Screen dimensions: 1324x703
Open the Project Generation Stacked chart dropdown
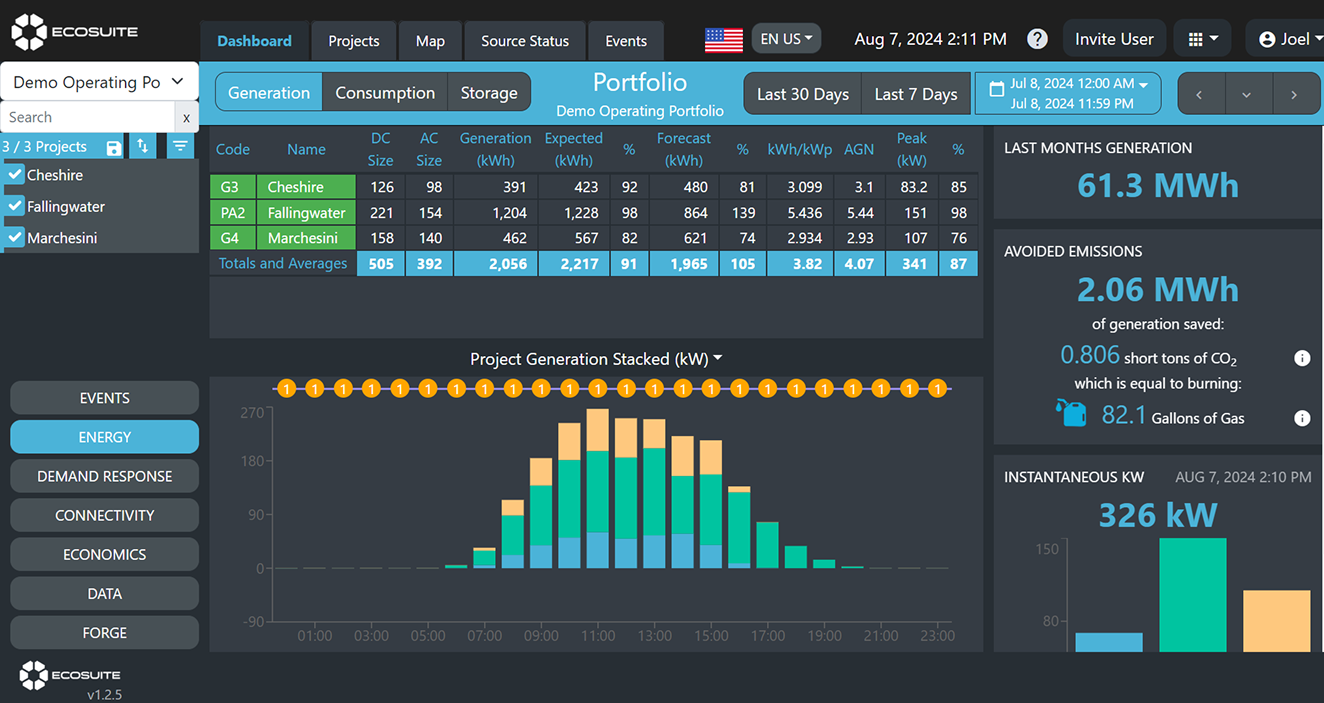point(718,357)
